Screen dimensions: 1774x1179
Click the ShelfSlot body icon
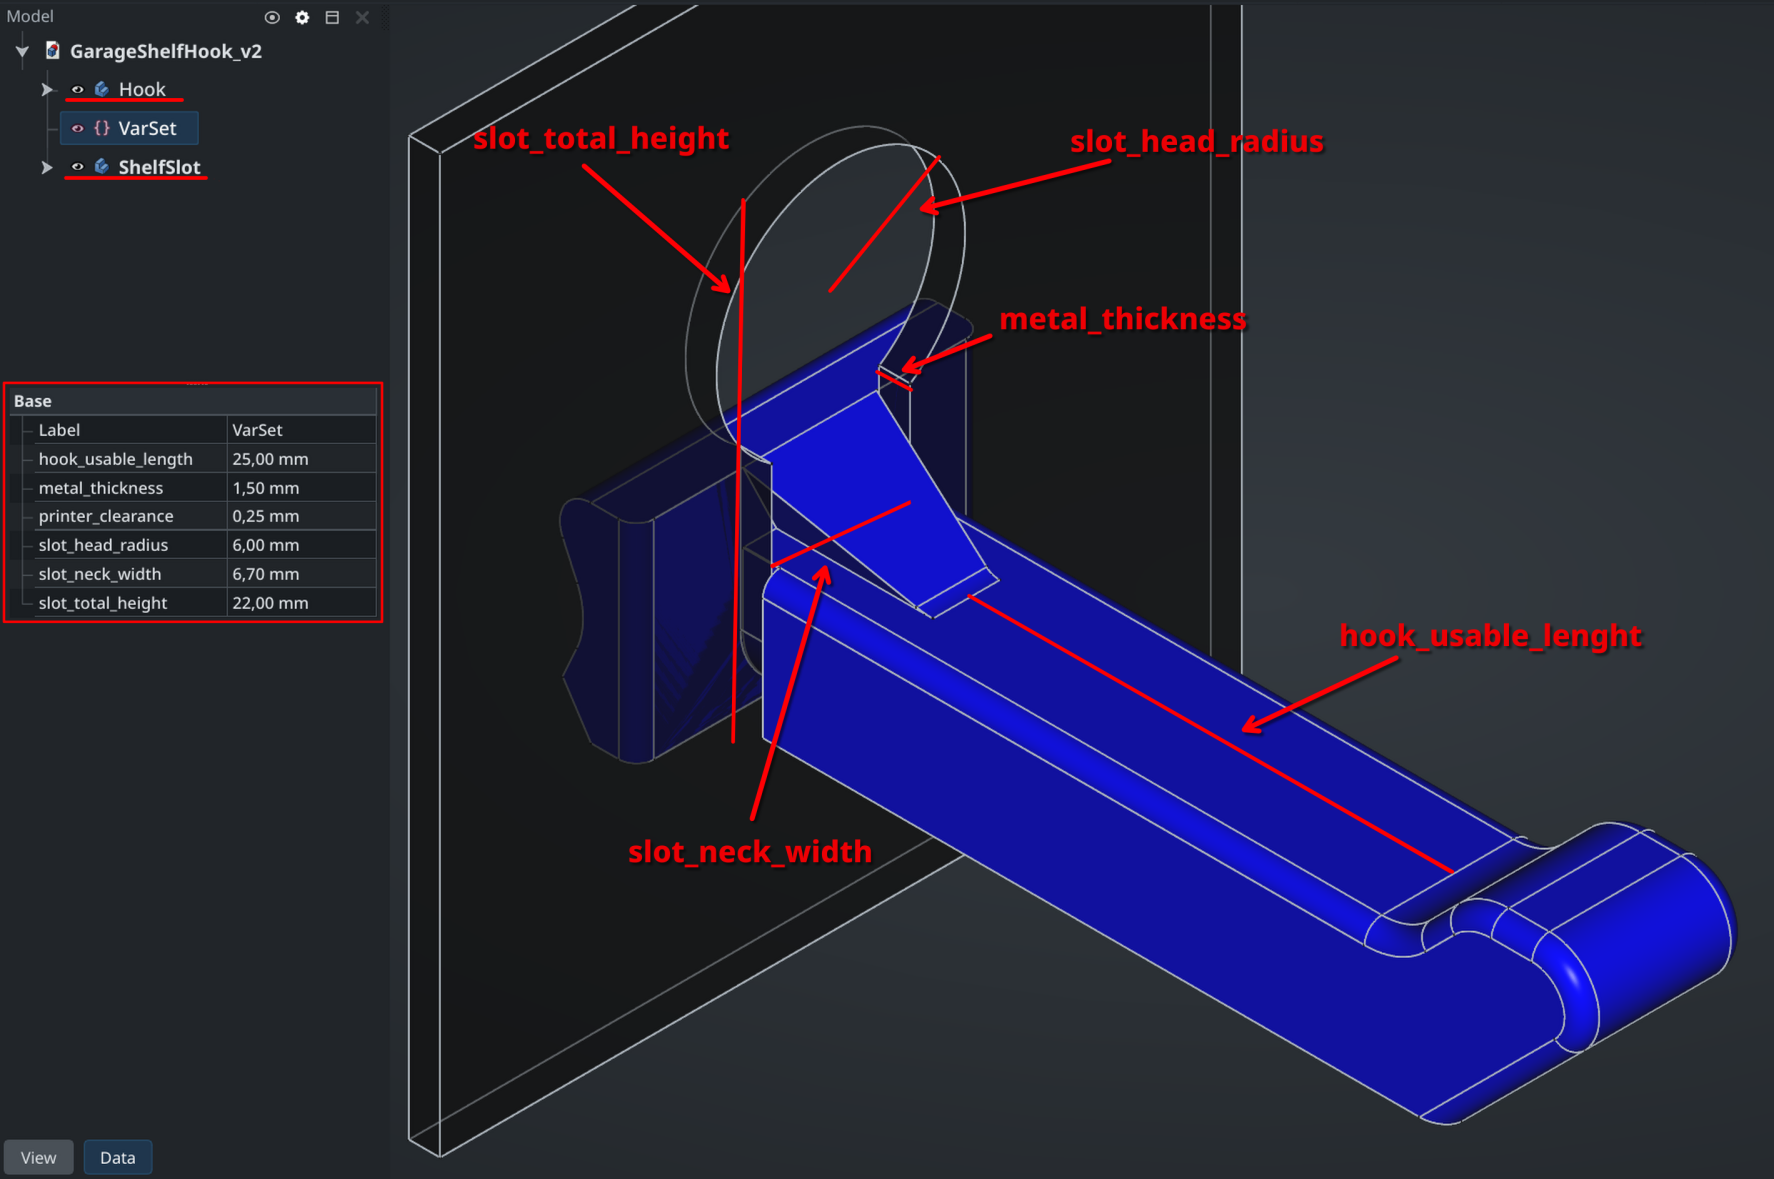pyautogui.click(x=101, y=167)
